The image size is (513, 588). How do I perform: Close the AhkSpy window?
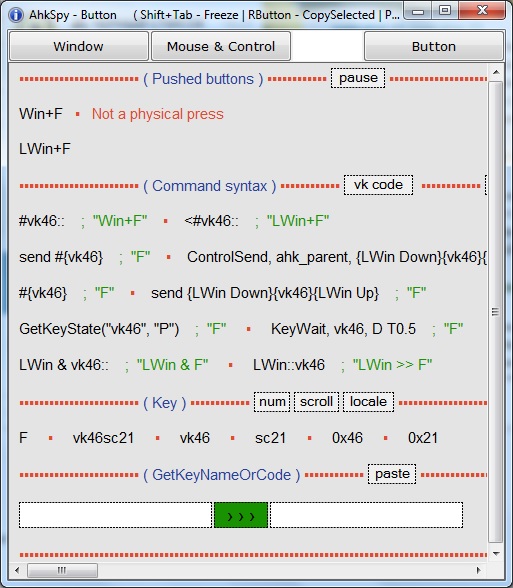click(x=482, y=10)
